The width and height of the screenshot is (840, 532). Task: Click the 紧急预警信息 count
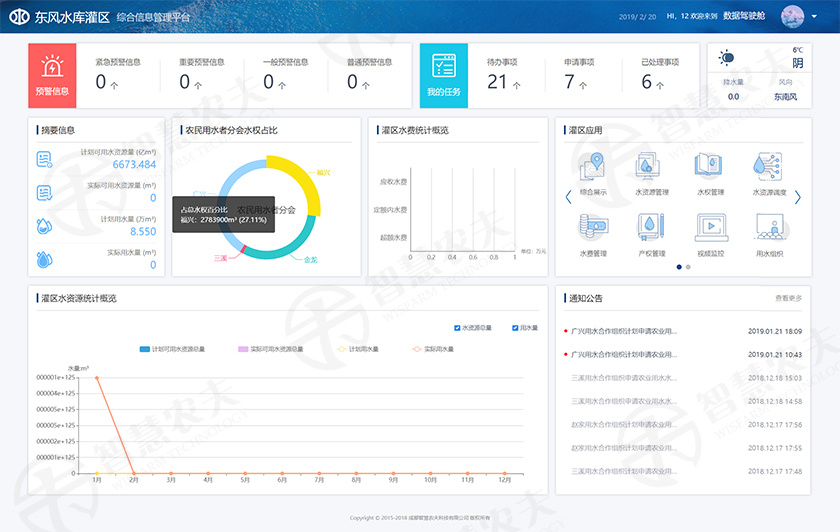coord(101,82)
